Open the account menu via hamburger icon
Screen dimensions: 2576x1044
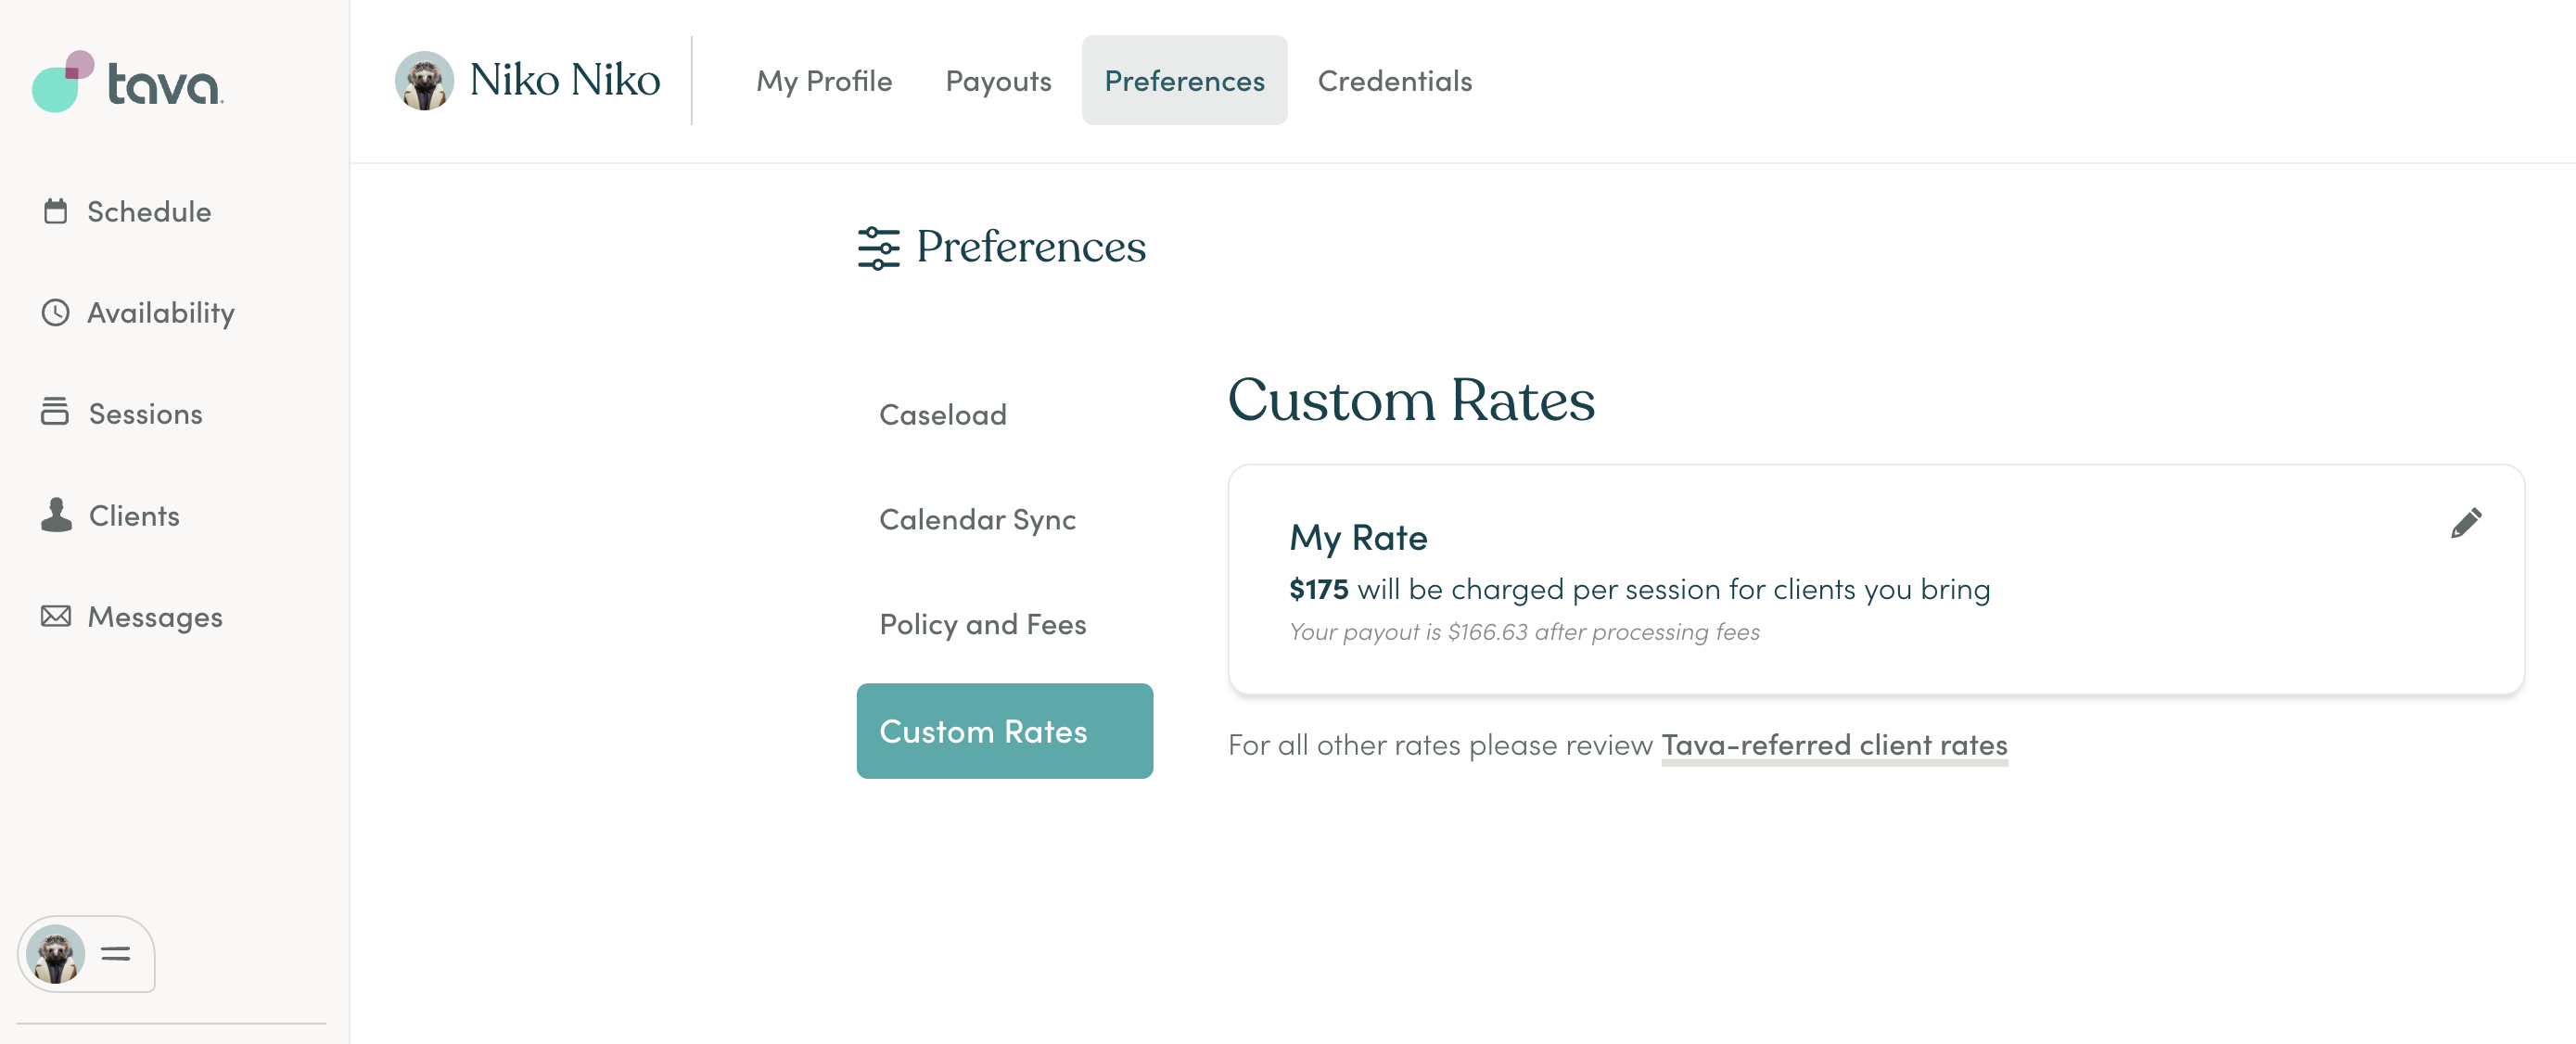[117, 954]
